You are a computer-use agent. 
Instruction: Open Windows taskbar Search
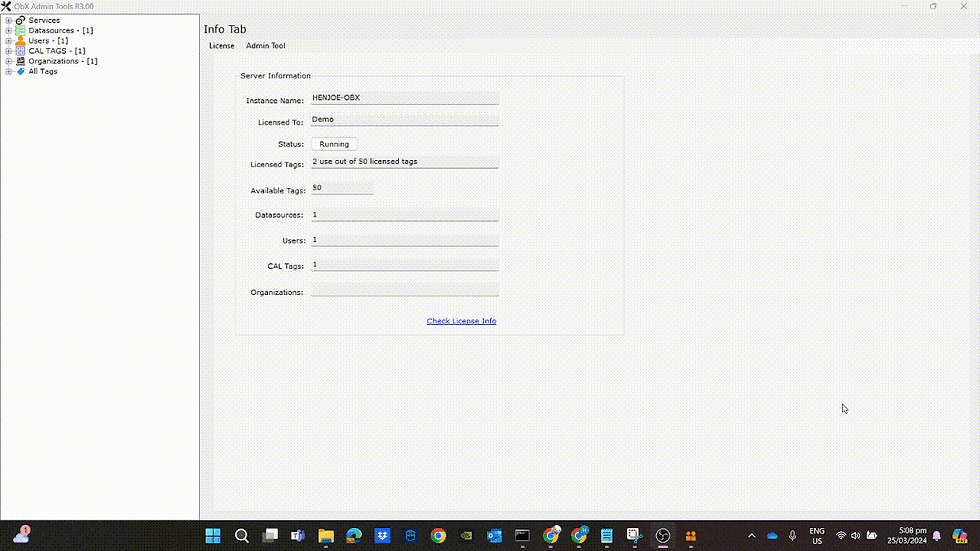coord(242,535)
